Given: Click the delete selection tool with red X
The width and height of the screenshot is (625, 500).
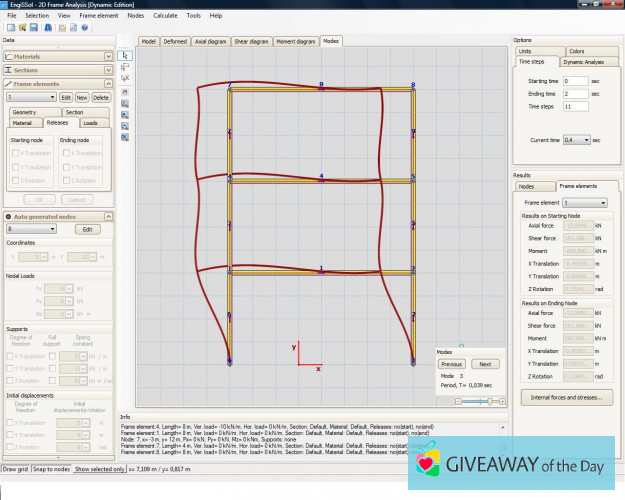Looking at the screenshot, I should tap(125, 78).
